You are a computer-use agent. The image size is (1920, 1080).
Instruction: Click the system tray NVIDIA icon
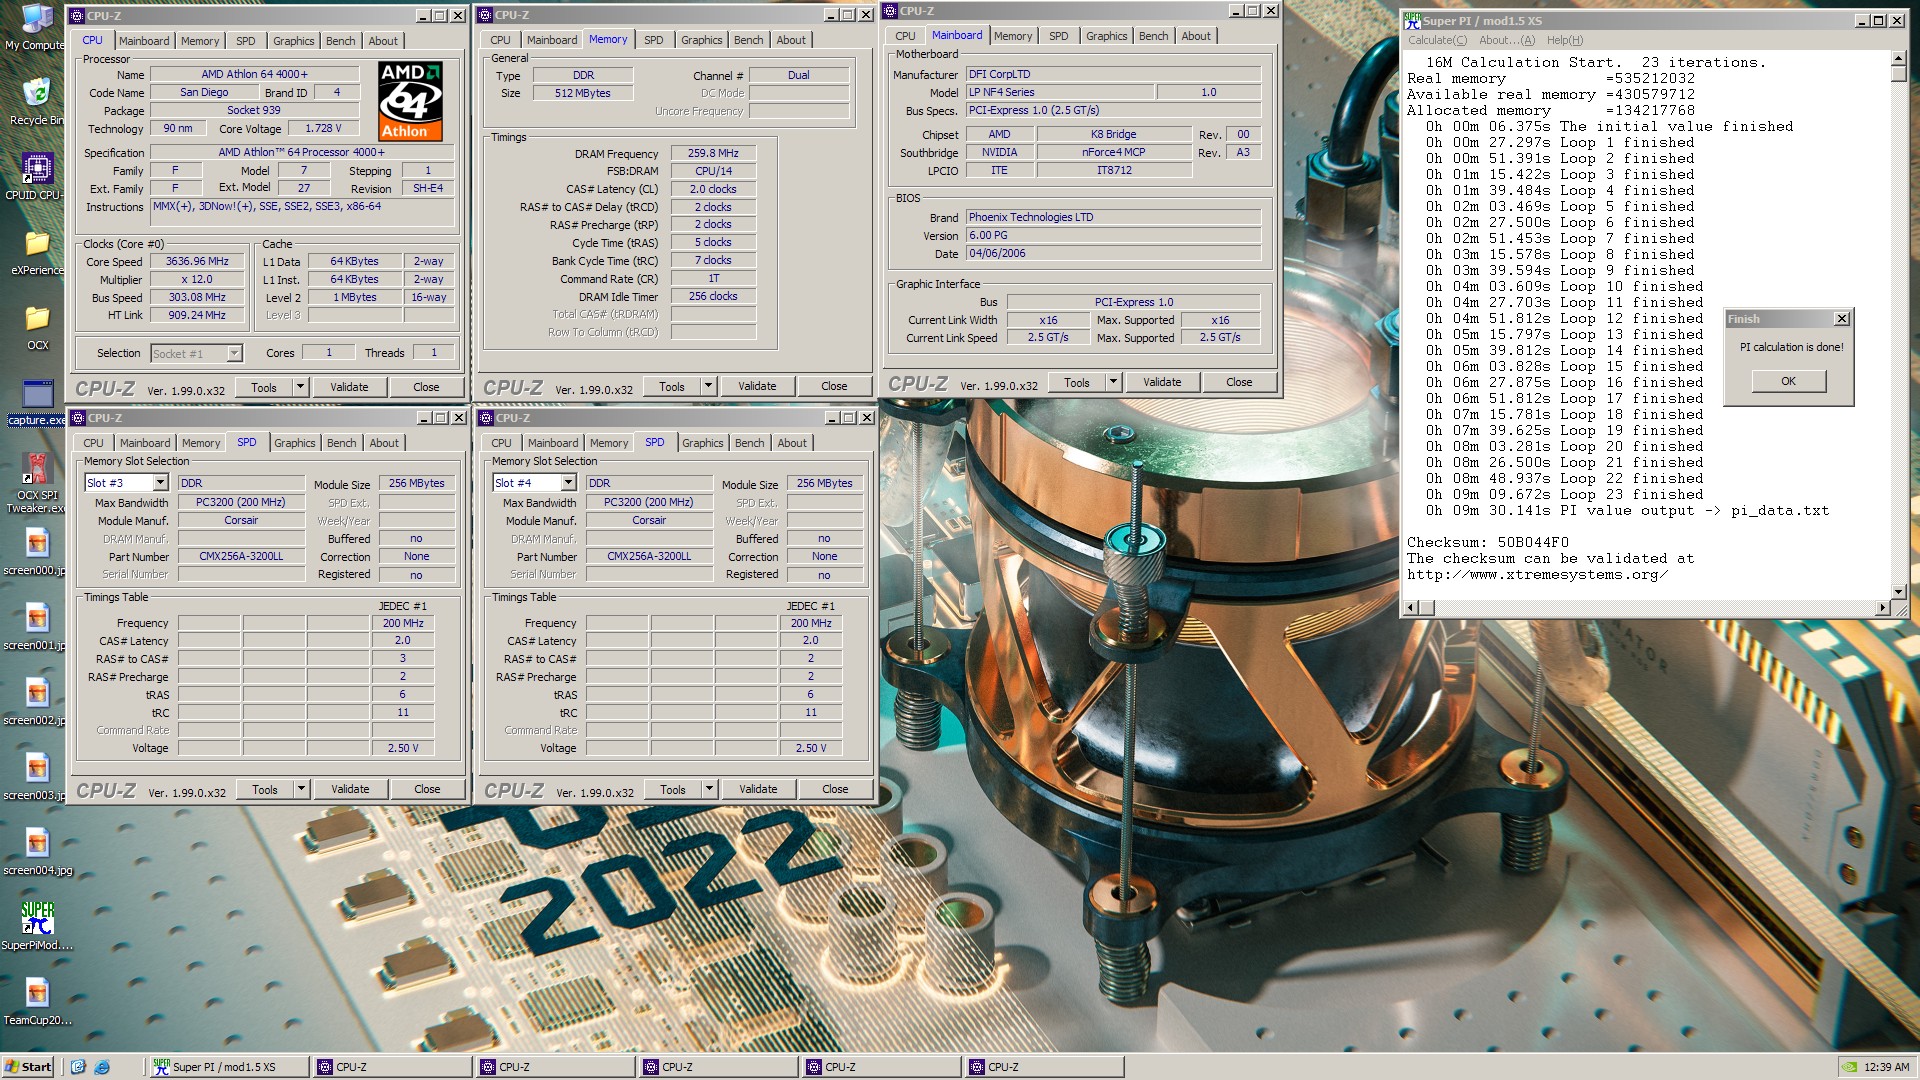[x=1850, y=1067]
